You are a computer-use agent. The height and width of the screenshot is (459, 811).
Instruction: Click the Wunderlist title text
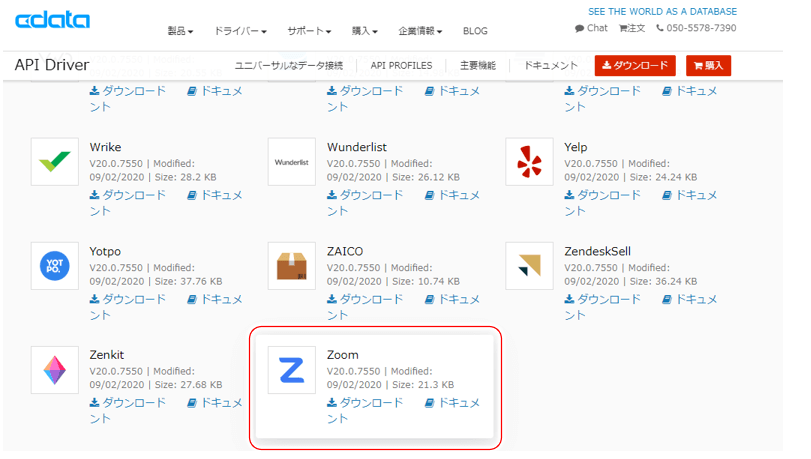[357, 147]
